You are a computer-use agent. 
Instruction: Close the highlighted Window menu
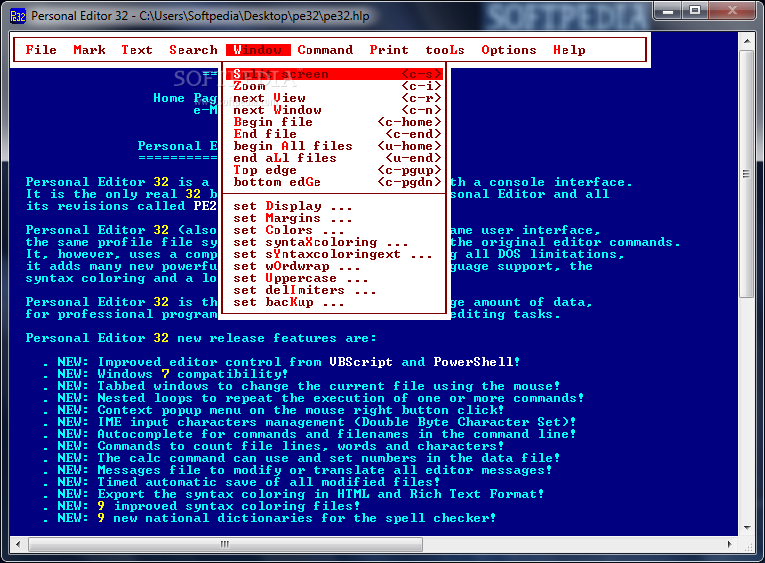point(258,50)
